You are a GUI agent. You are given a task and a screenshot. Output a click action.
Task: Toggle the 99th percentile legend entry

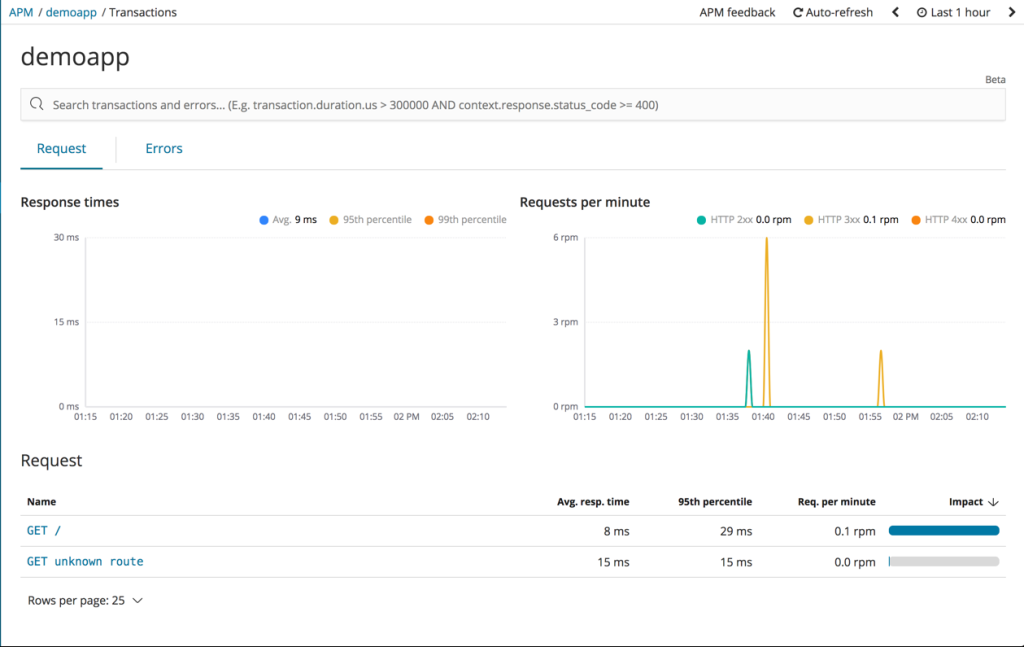(x=465, y=219)
